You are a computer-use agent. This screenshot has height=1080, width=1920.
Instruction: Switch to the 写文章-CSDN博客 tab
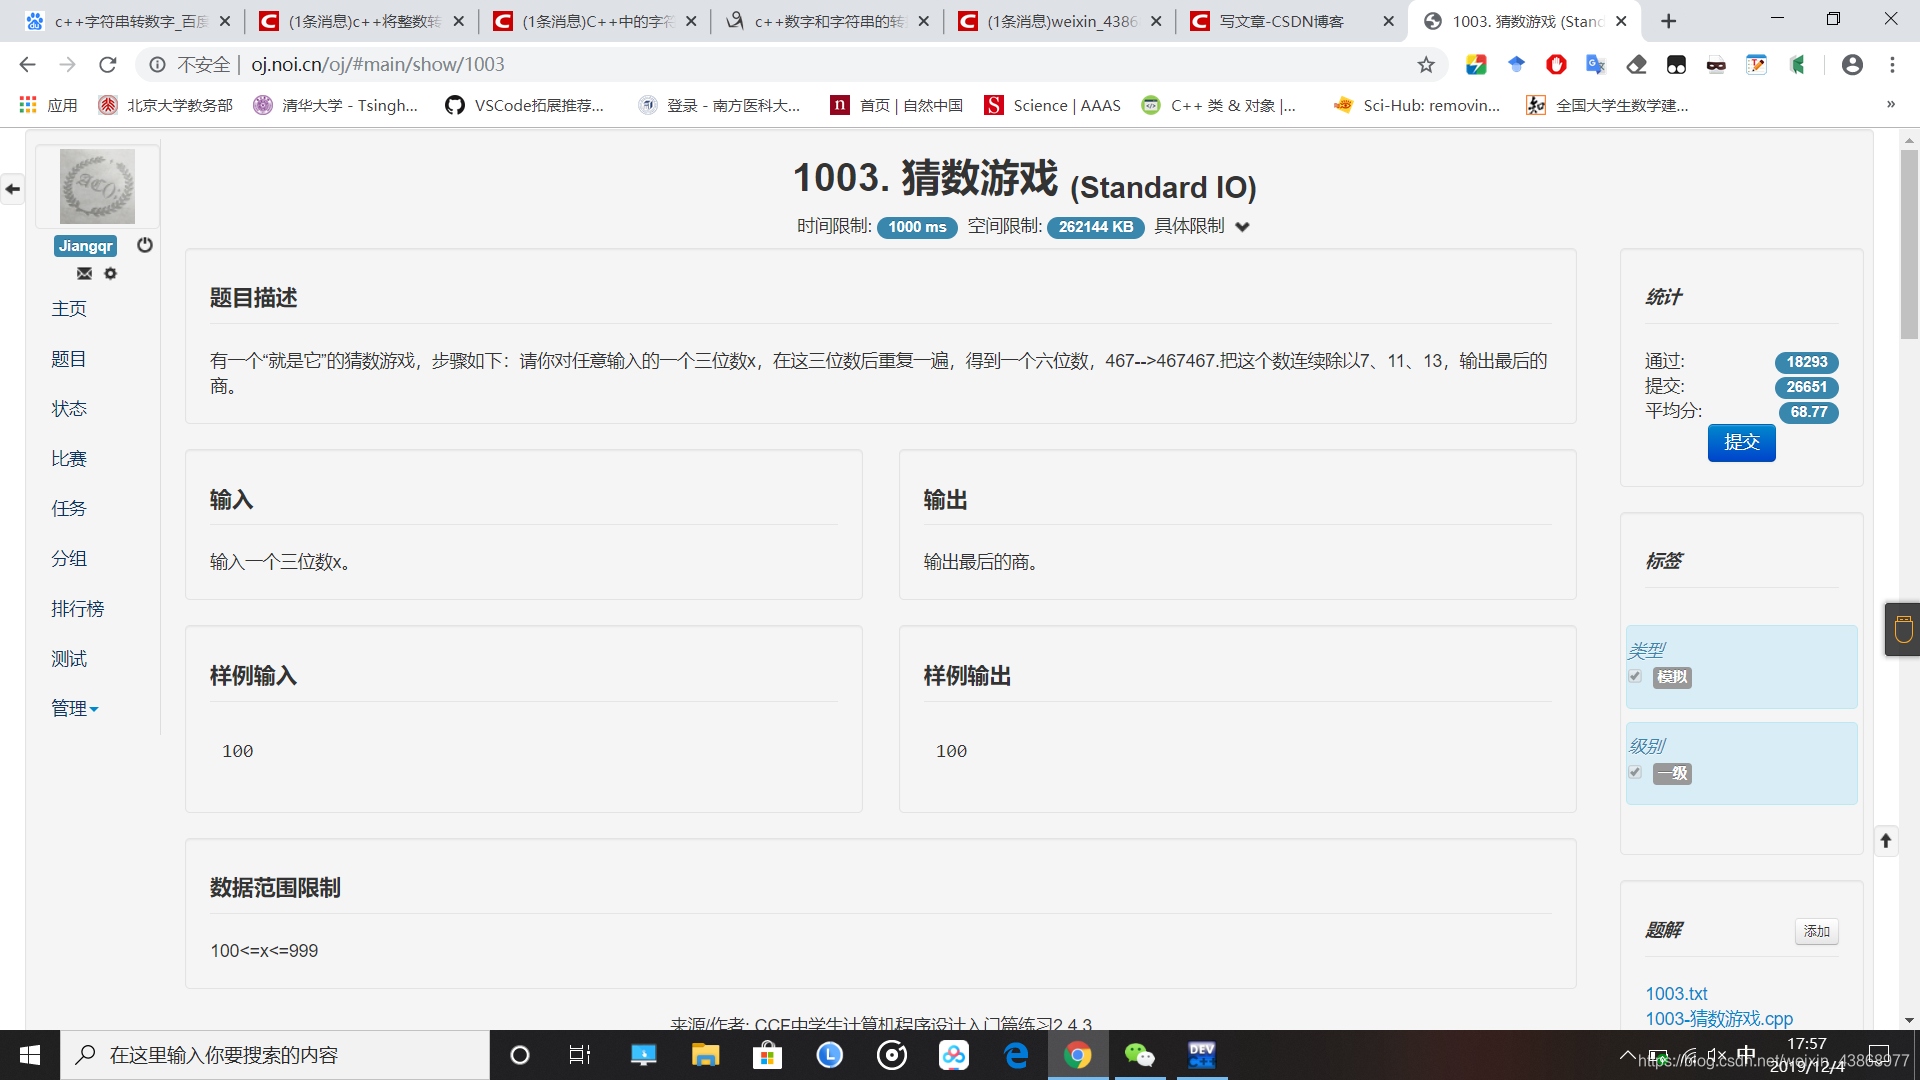(x=1283, y=20)
